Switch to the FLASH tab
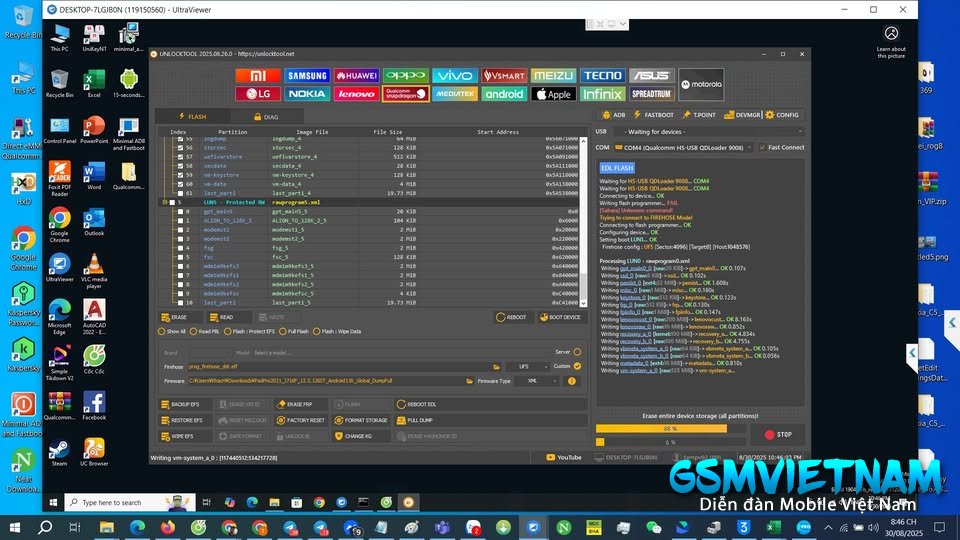960x540 pixels. 192,116
